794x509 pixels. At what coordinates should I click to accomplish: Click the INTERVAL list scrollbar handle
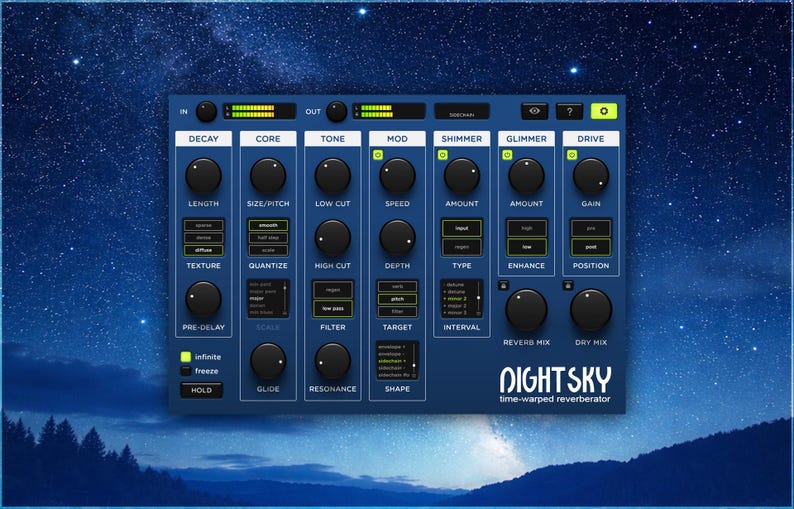479,298
